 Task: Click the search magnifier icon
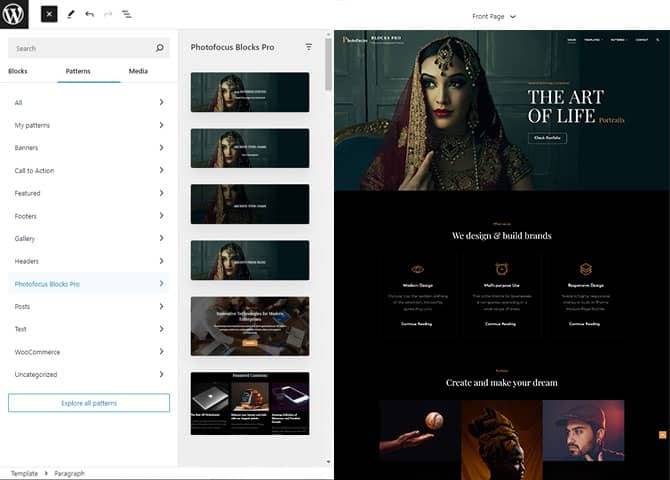159,48
